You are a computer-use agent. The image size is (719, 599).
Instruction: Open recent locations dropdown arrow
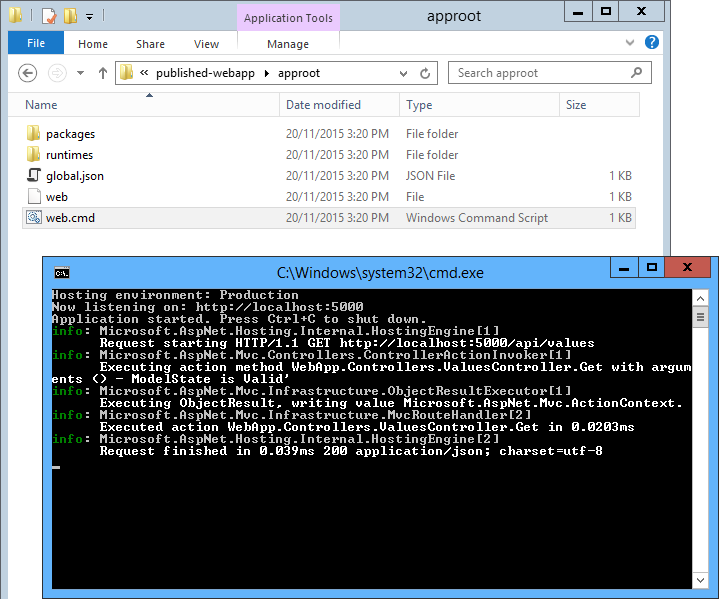[80, 73]
